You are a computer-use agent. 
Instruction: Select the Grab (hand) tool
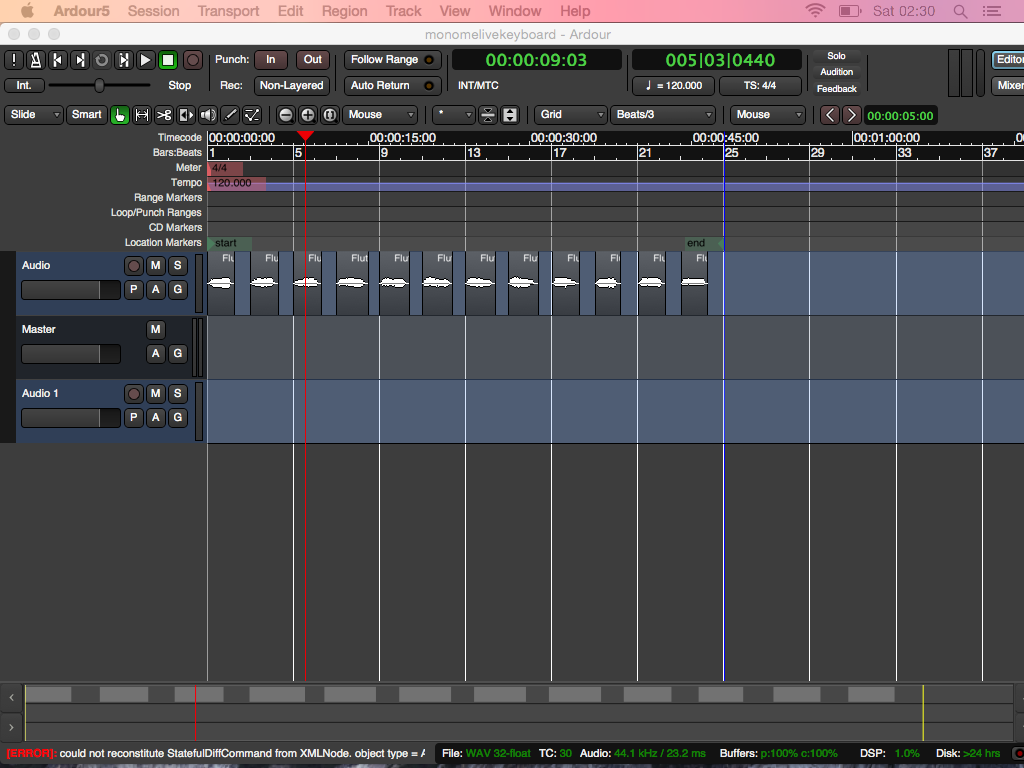click(120, 115)
